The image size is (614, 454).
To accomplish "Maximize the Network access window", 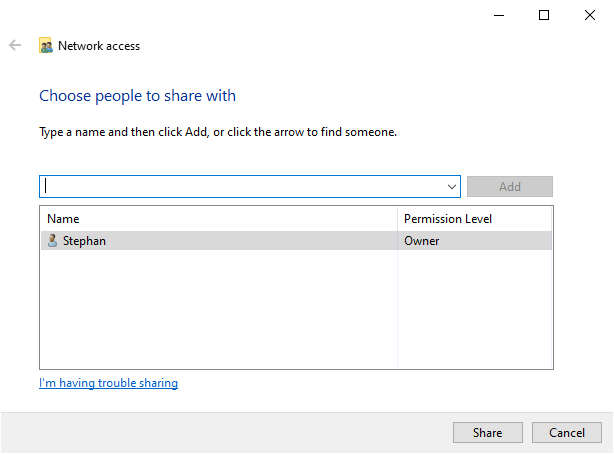I will 544,15.
